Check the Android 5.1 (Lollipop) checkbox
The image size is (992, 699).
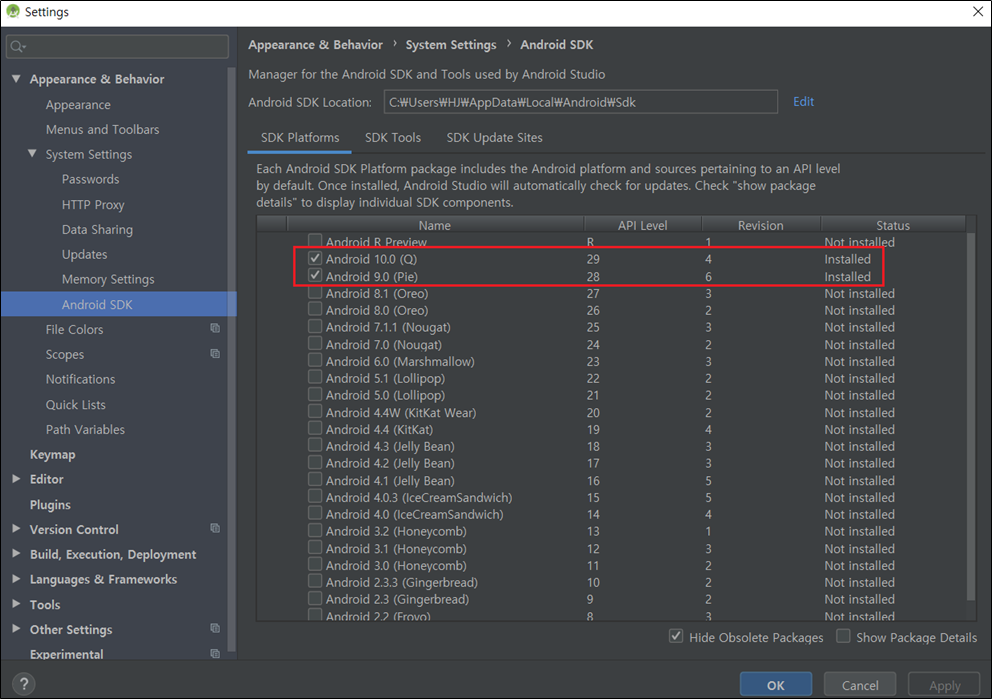tap(315, 378)
